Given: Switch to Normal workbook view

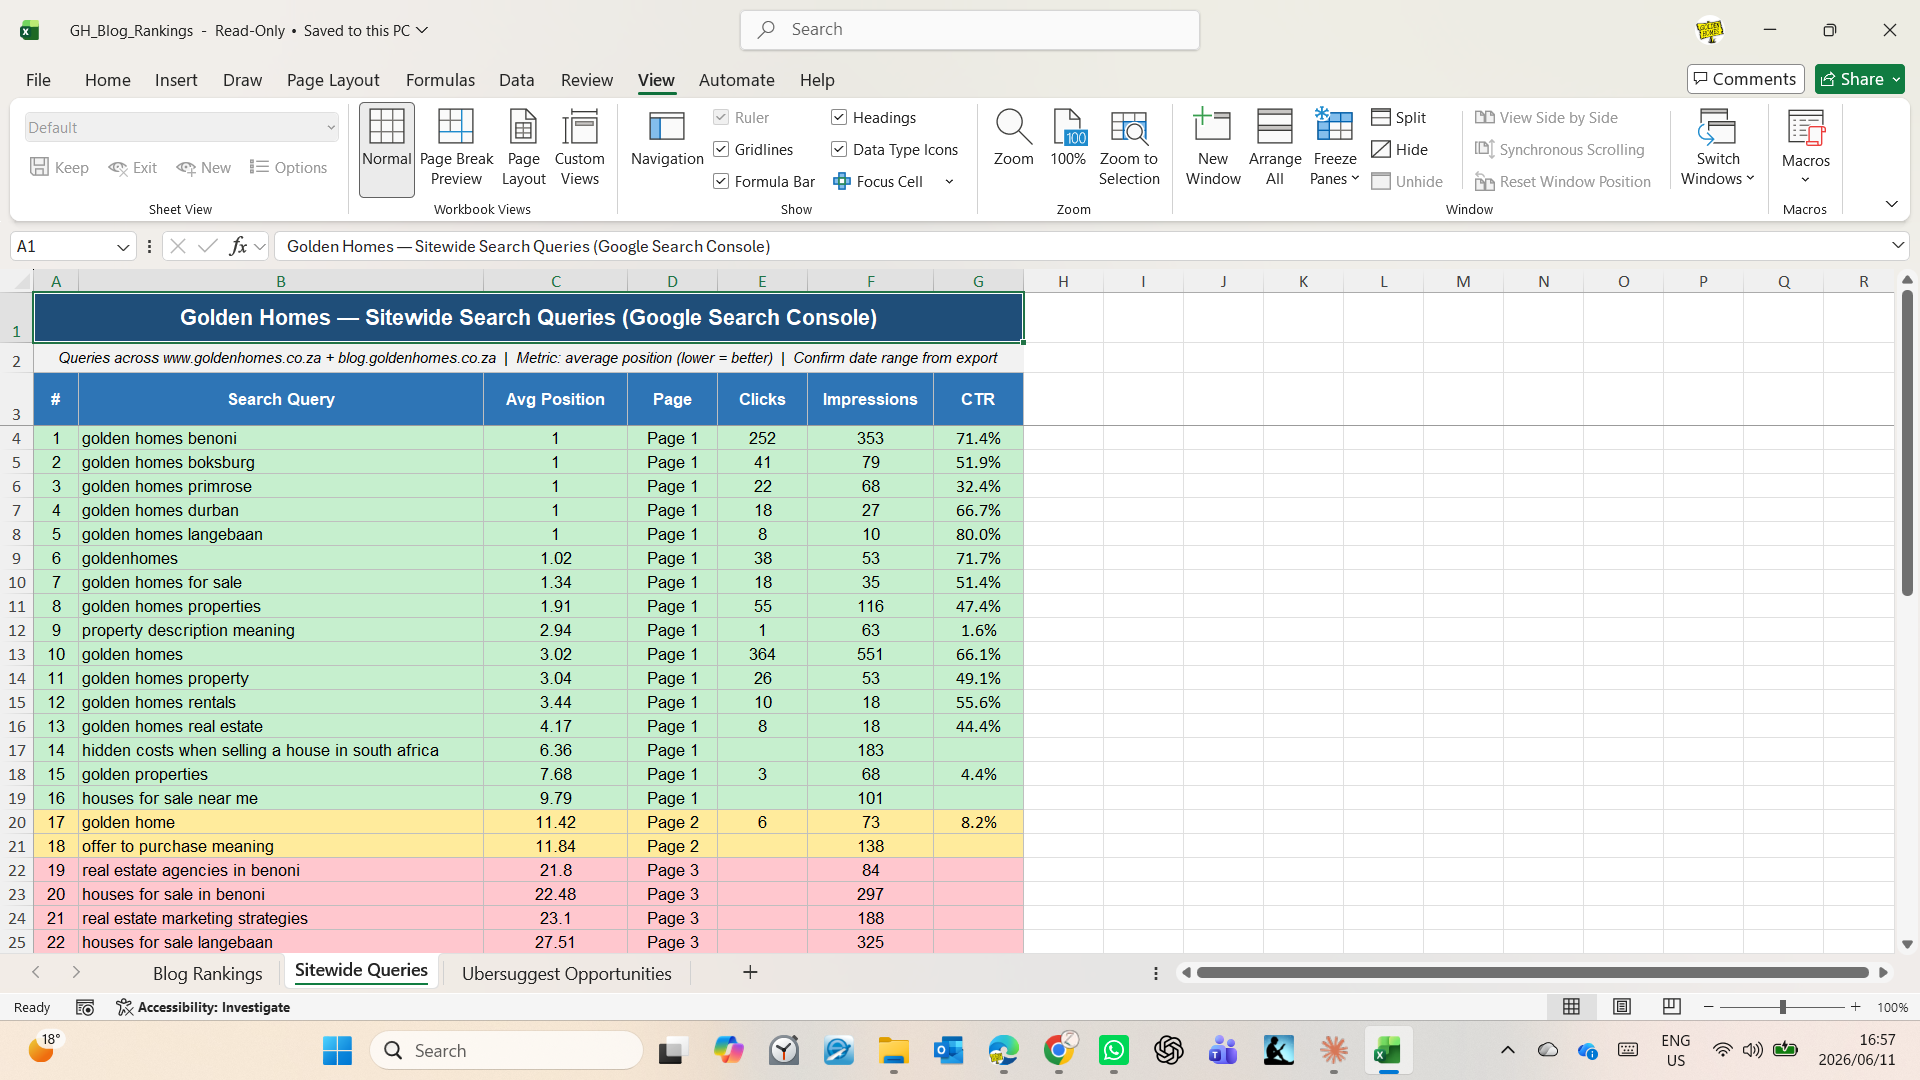Looking at the screenshot, I should [387, 149].
